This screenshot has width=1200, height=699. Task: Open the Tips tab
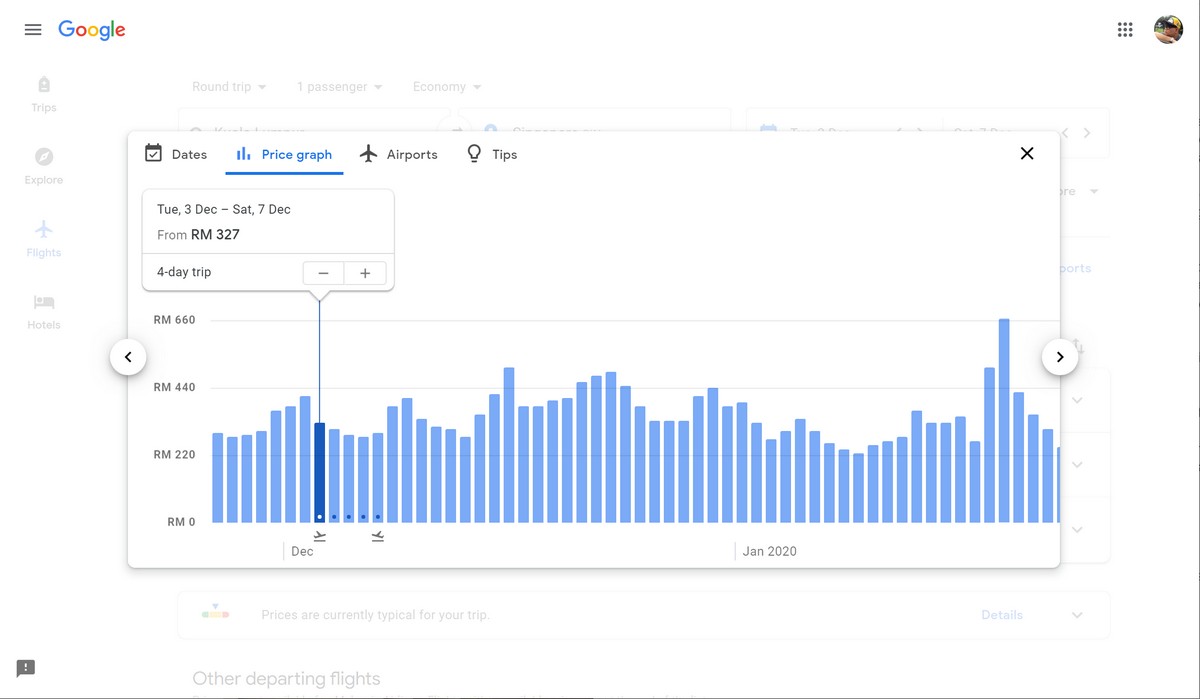tap(492, 154)
